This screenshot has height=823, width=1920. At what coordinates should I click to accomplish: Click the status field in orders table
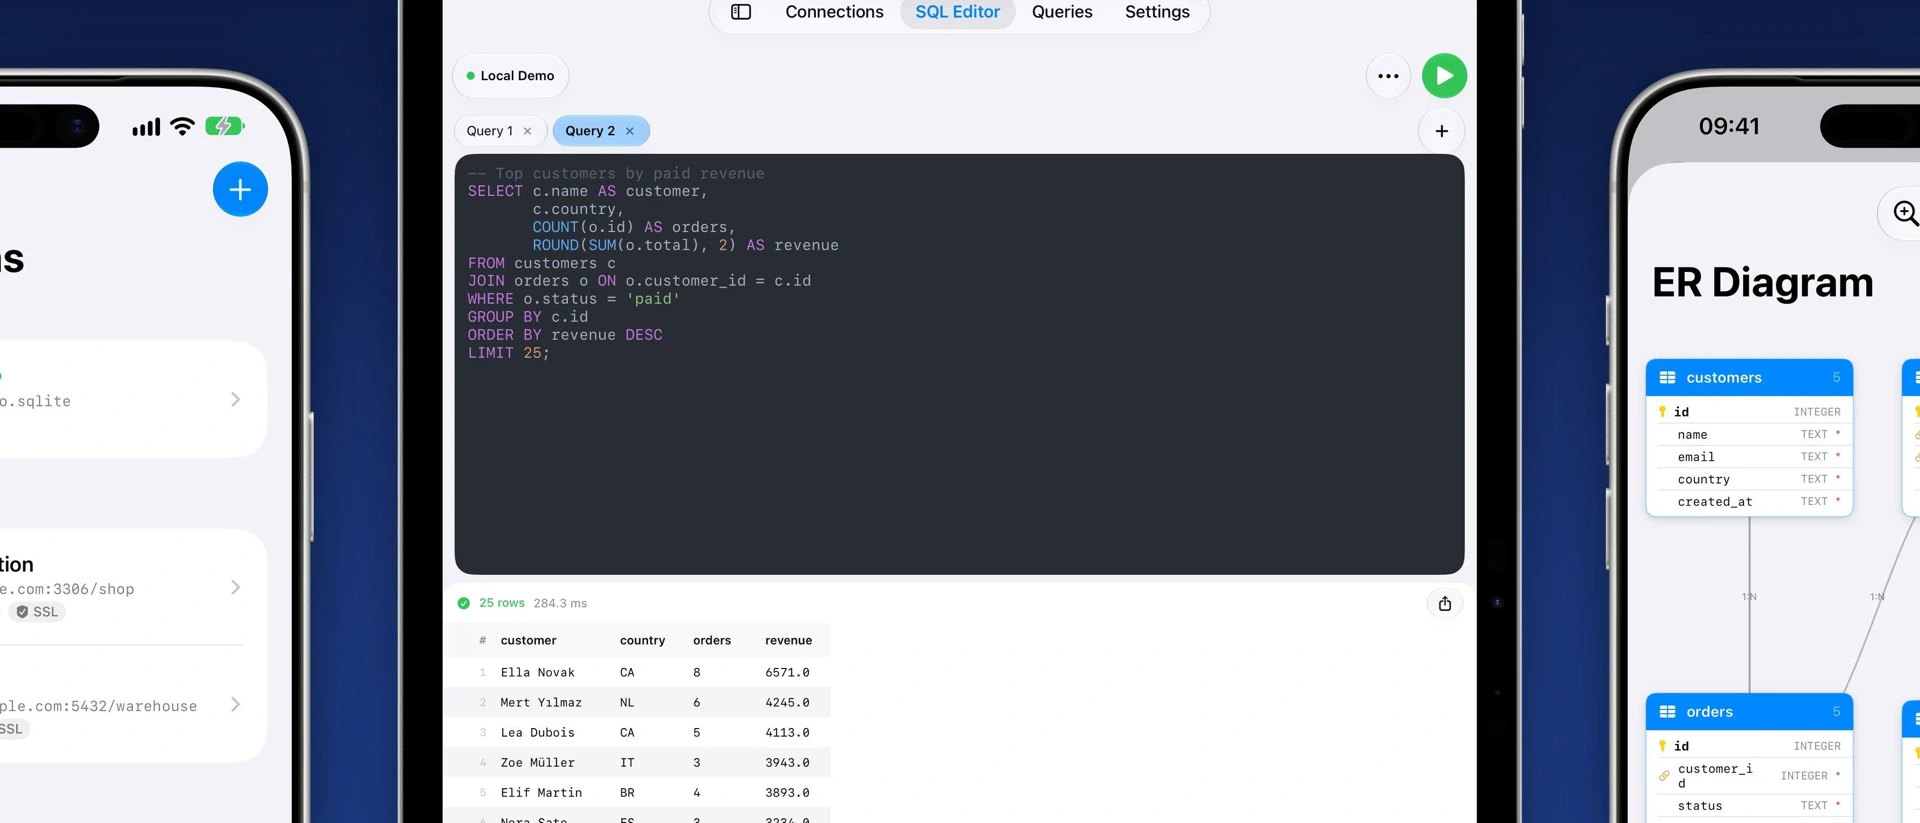pos(1749,806)
